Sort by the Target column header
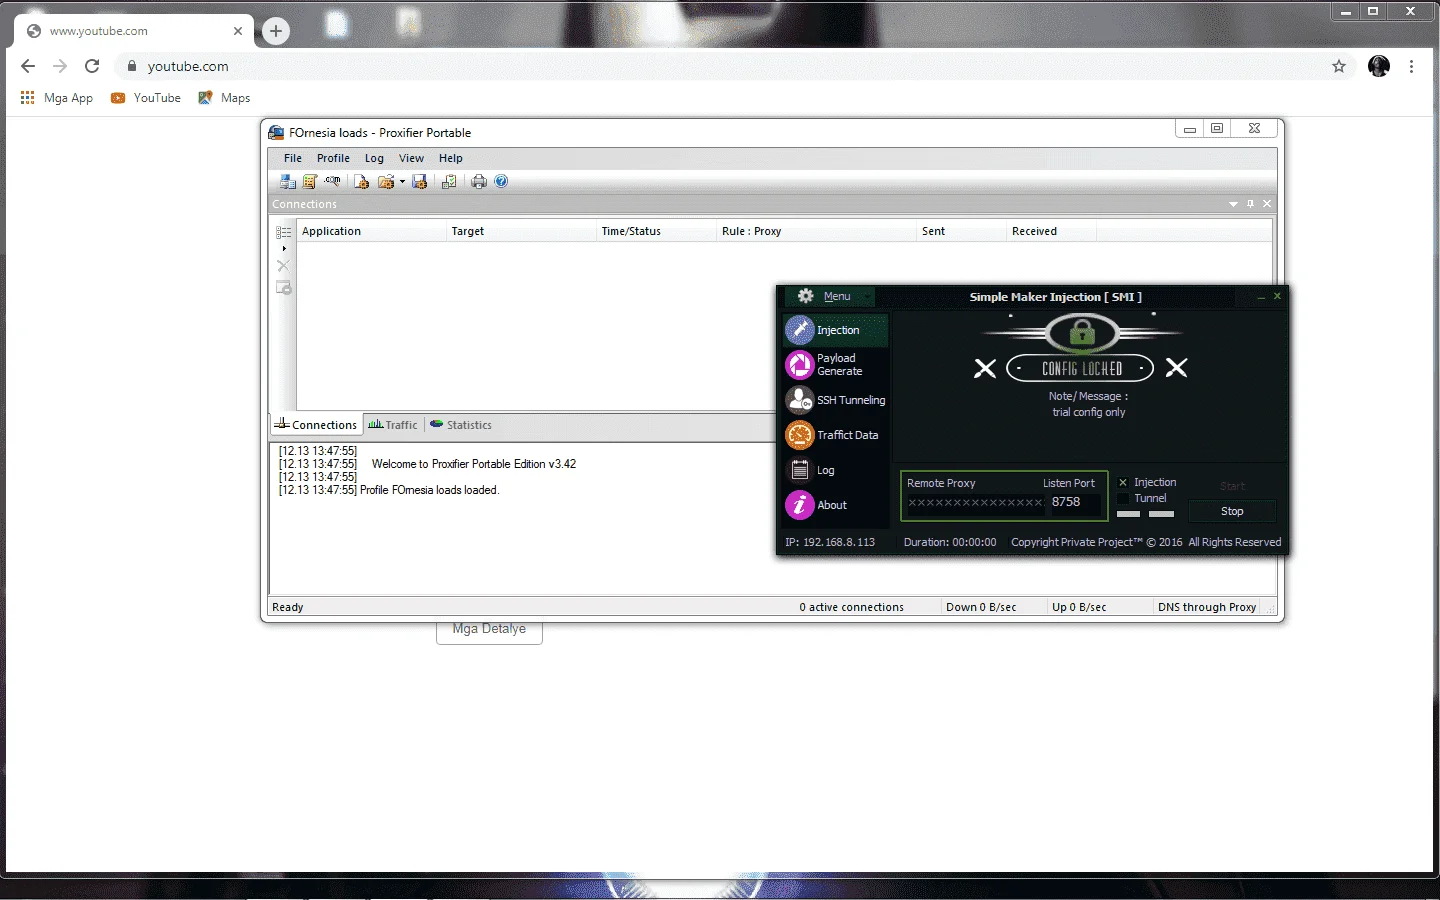Viewport: 1440px width, 900px height. point(521,231)
